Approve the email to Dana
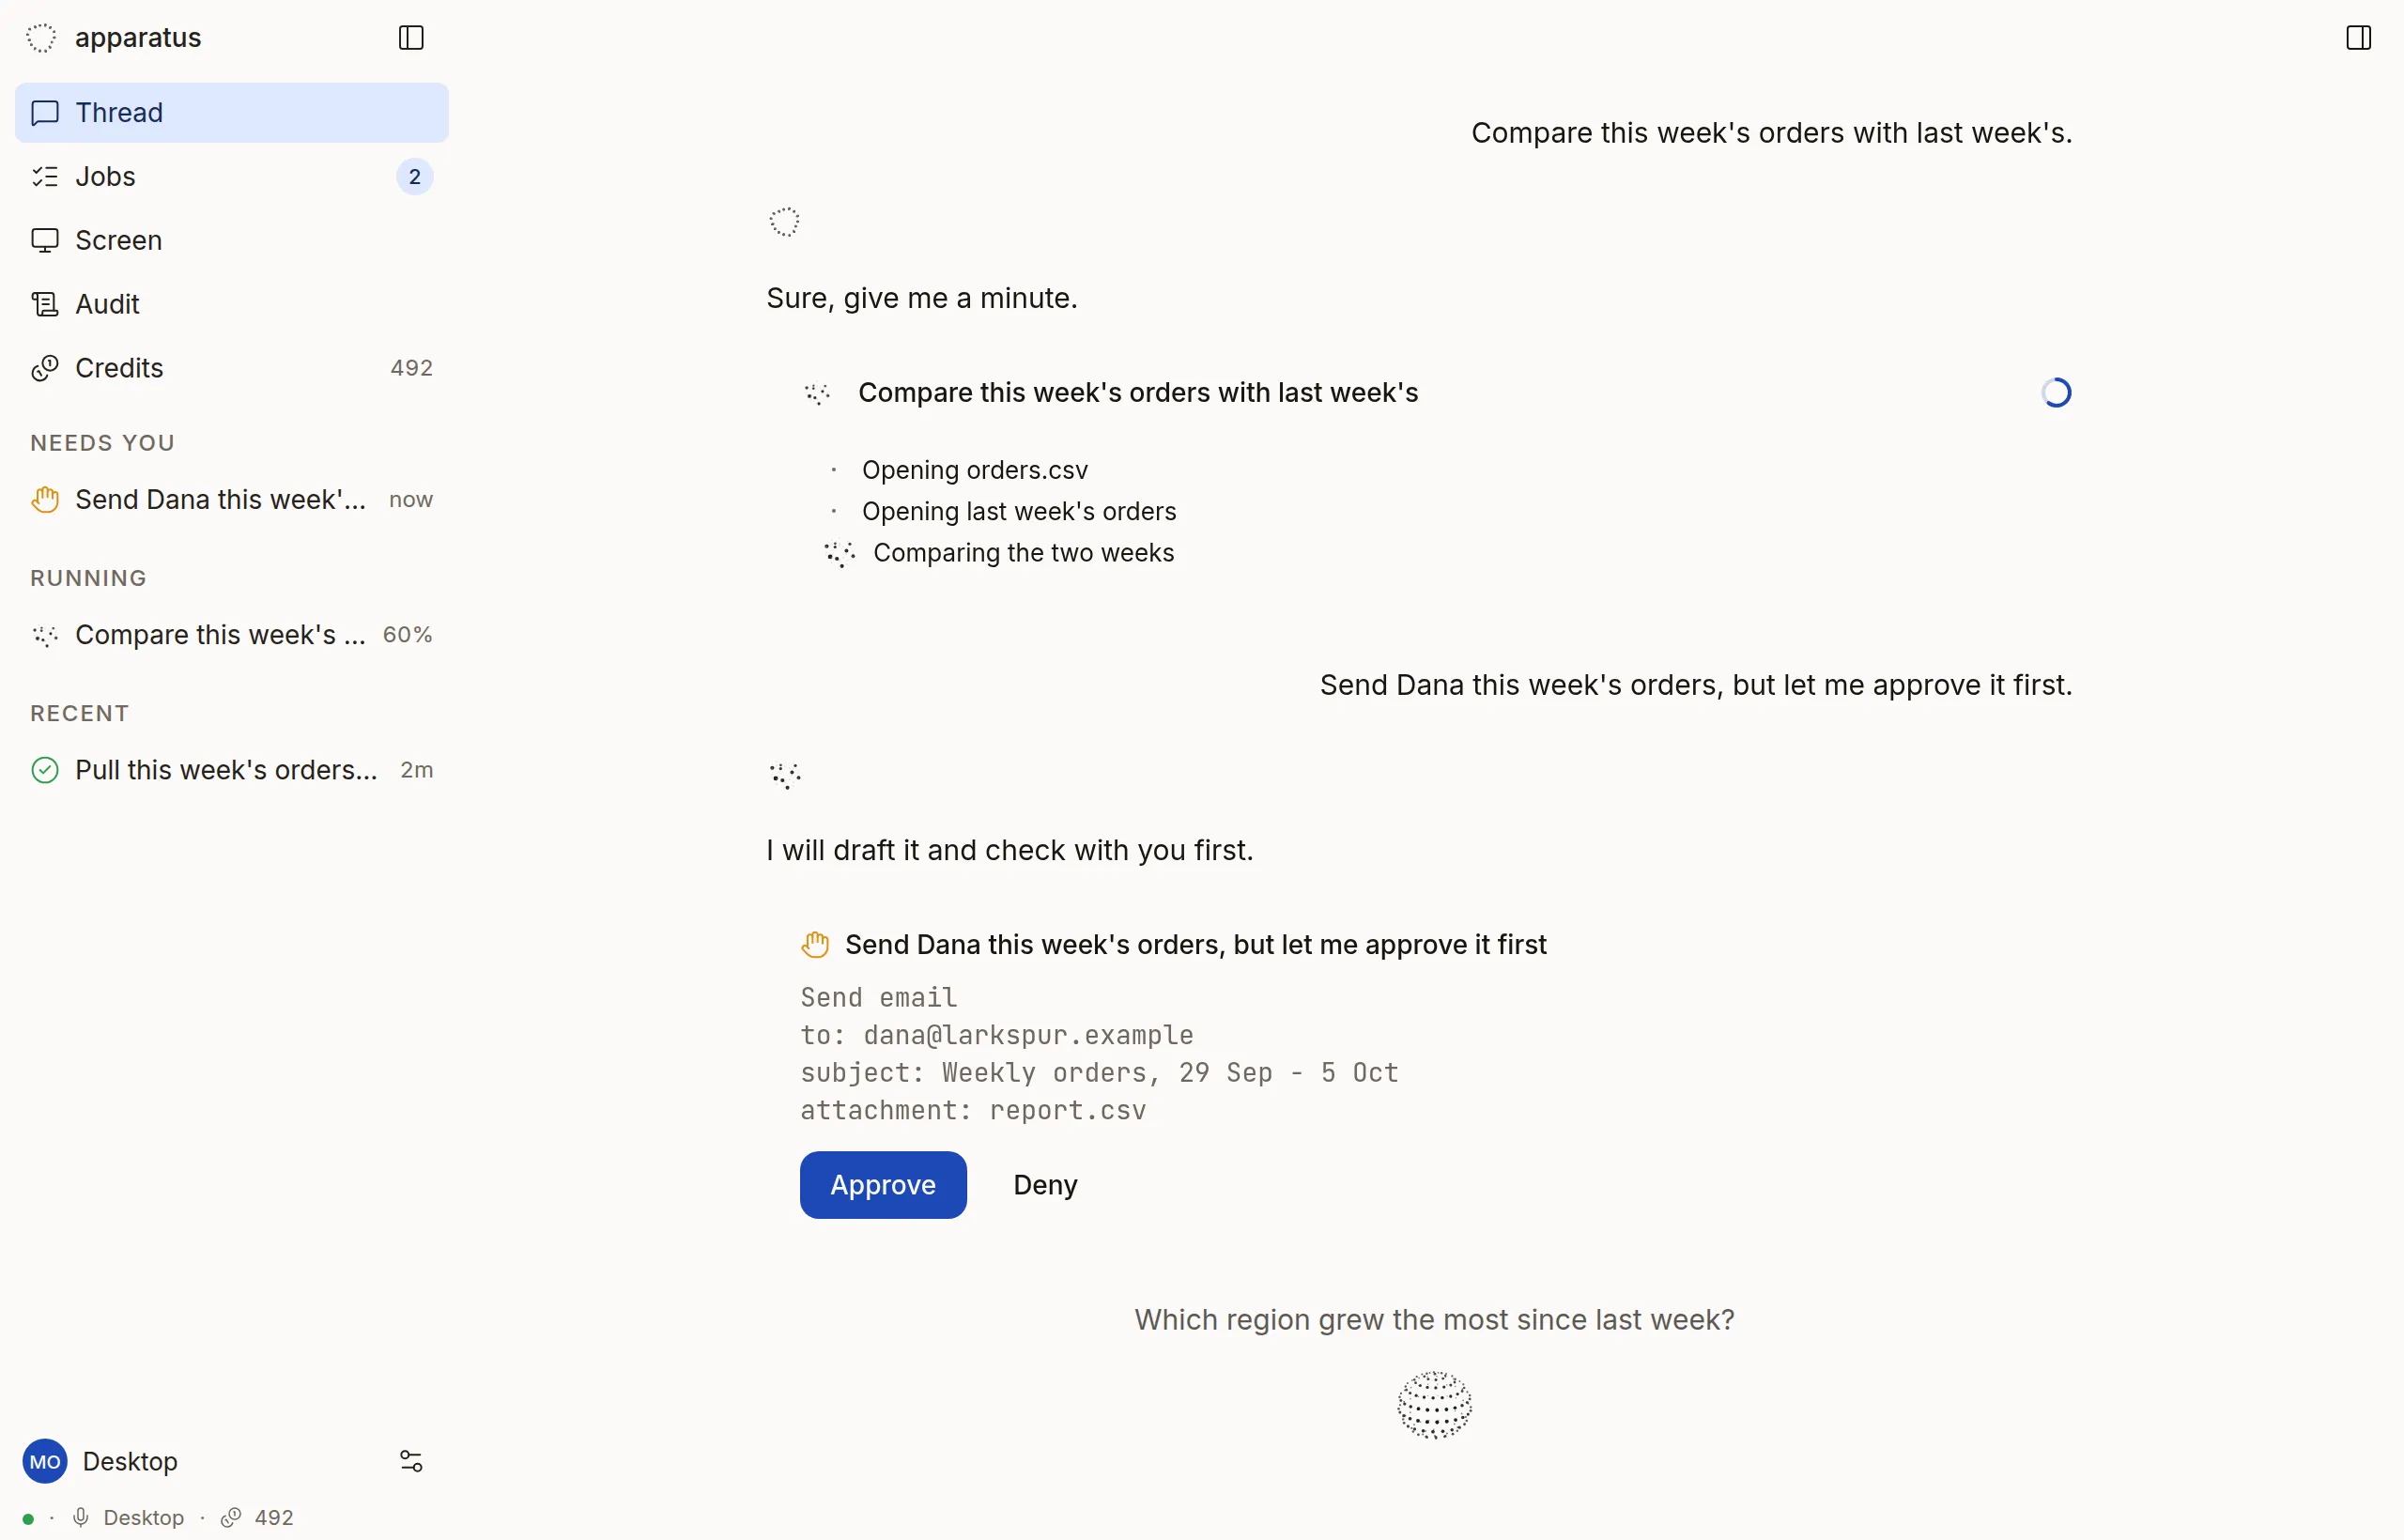This screenshot has width=2404, height=1540. click(x=883, y=1185)
